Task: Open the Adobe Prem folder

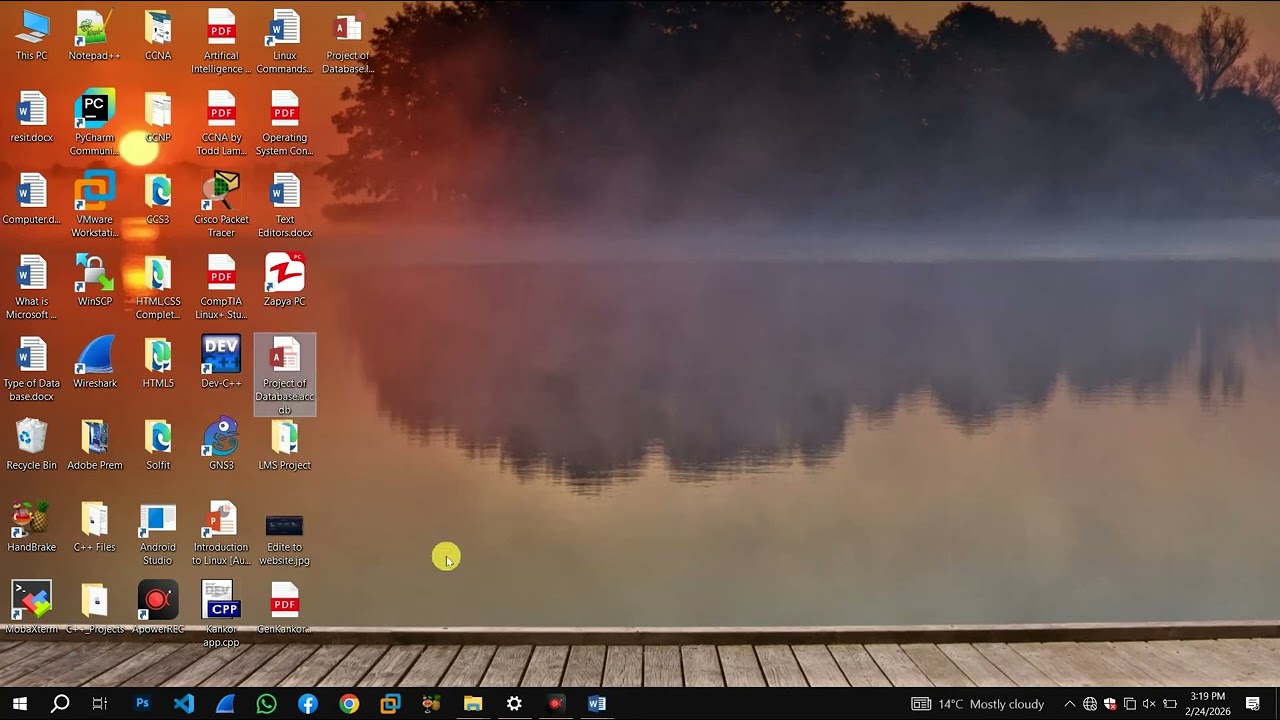Action: coord(95,446)
